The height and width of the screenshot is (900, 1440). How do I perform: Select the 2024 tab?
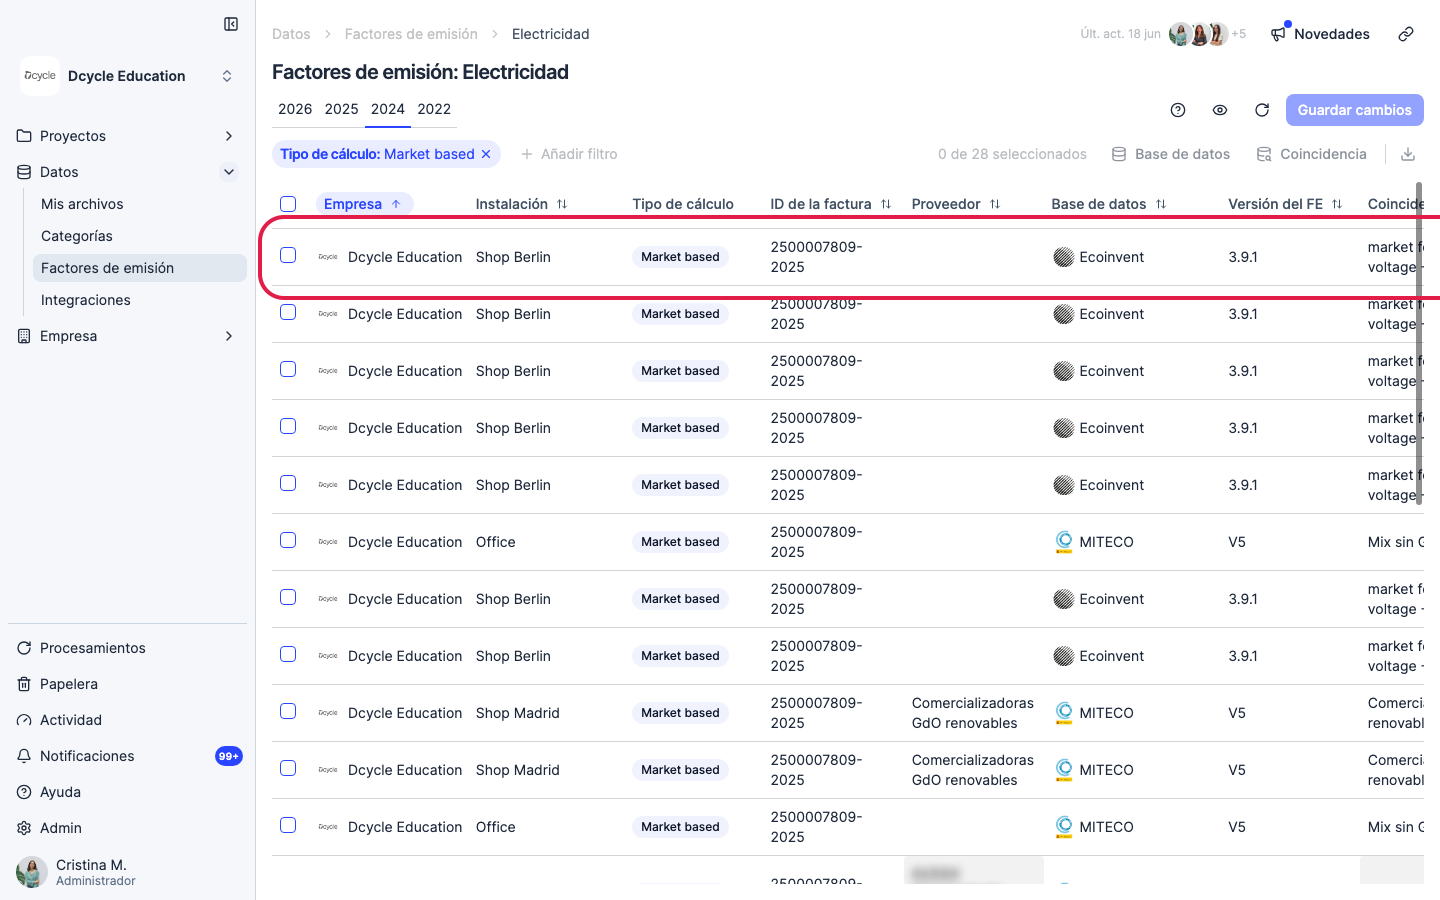click(388, 109)
